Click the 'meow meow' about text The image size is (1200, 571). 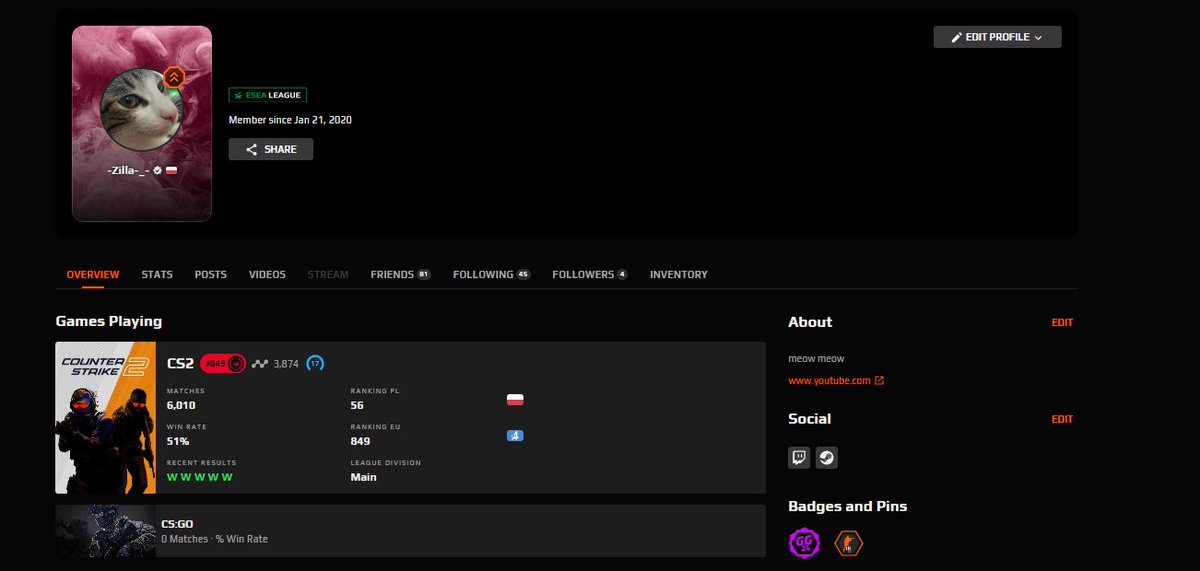pos(815,358)
